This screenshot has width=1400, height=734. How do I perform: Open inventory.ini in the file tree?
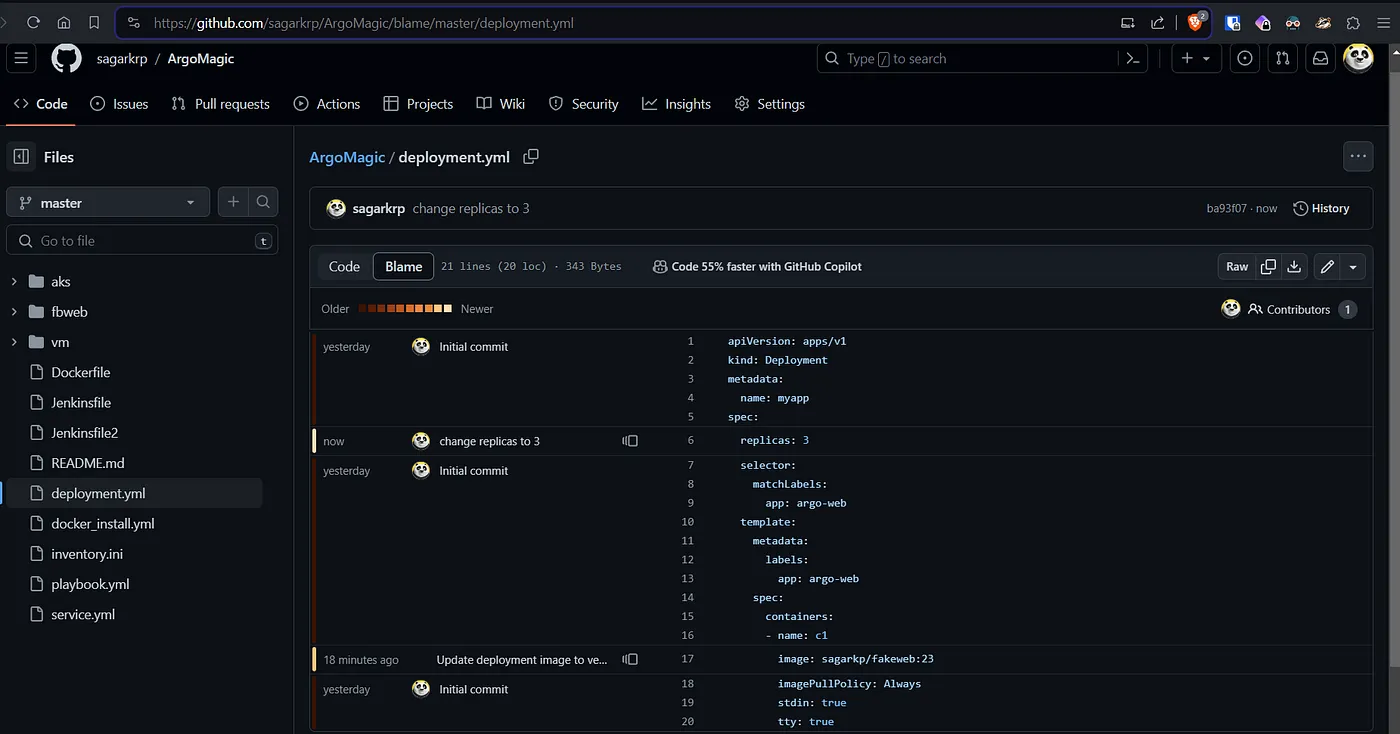click(x=87, y=554)
